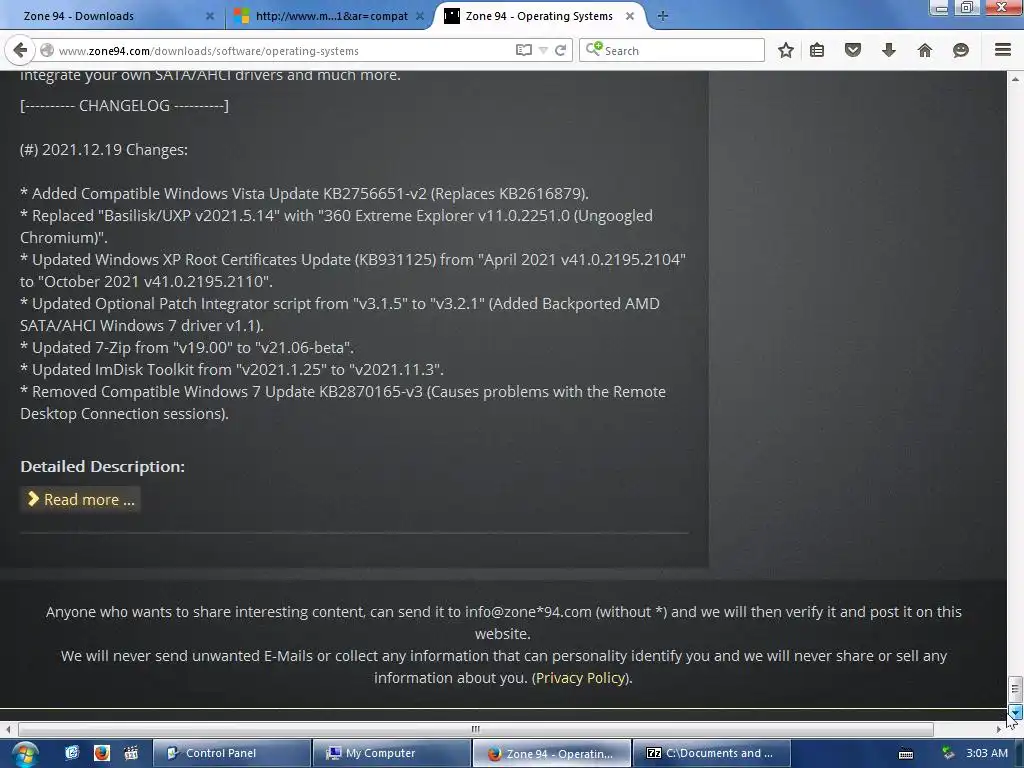Open the Downloads arrow panel

coord(889,50)
